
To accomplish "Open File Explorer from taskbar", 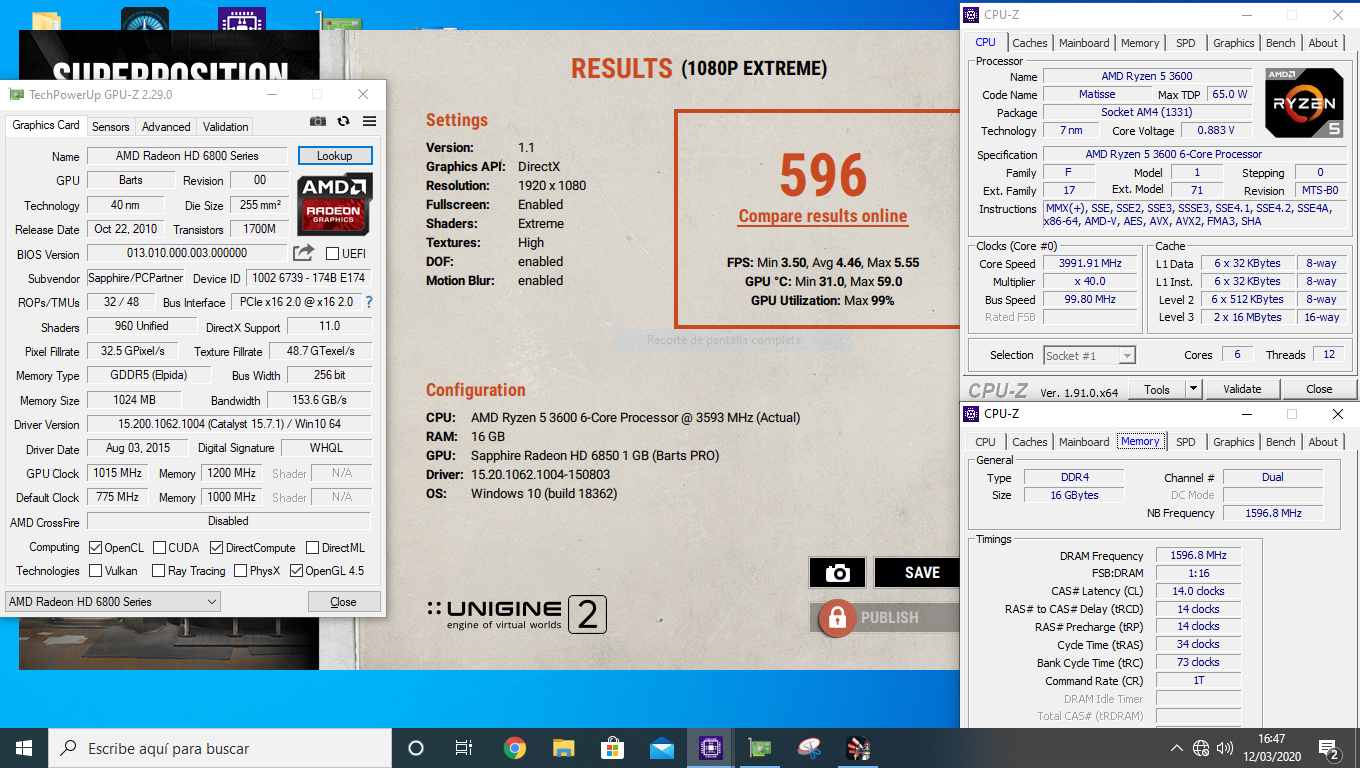I will click(564, 748).
